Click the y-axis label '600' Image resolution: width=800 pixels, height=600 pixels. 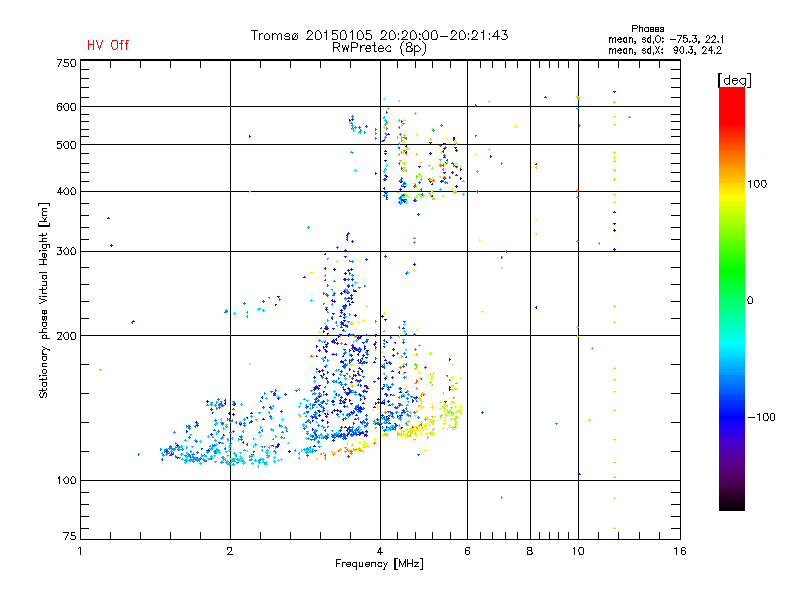click(x=66, y=107)
